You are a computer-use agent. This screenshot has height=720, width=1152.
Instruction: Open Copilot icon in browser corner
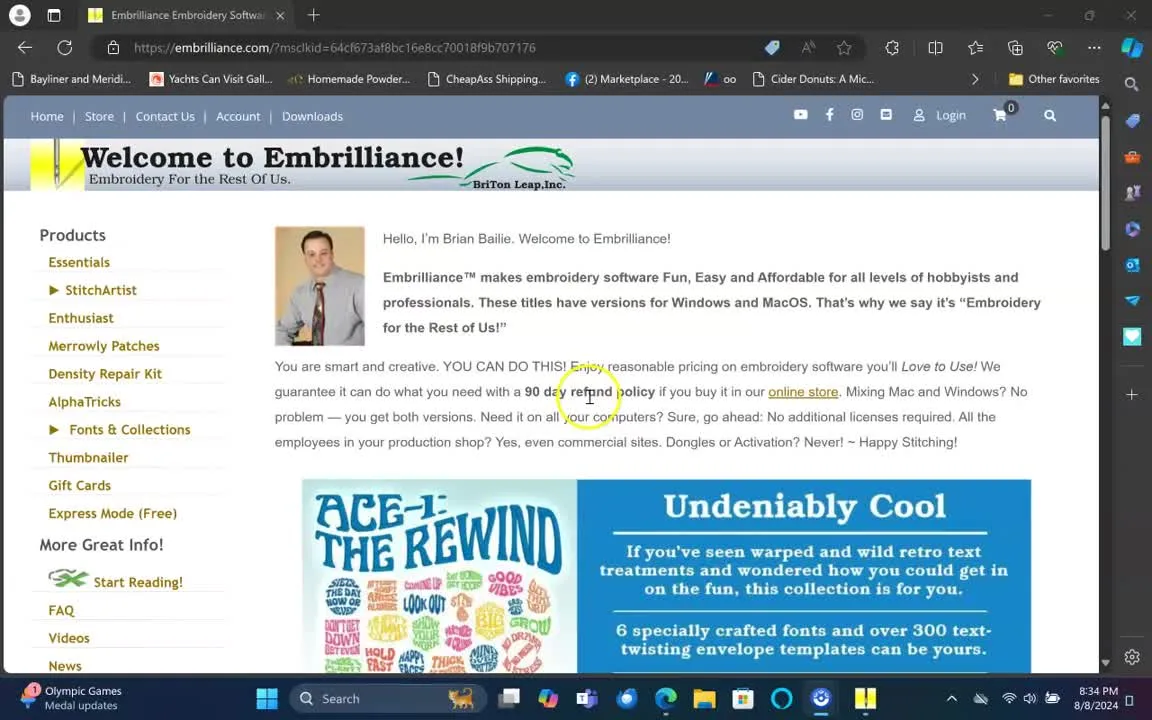pos(1132,48)
